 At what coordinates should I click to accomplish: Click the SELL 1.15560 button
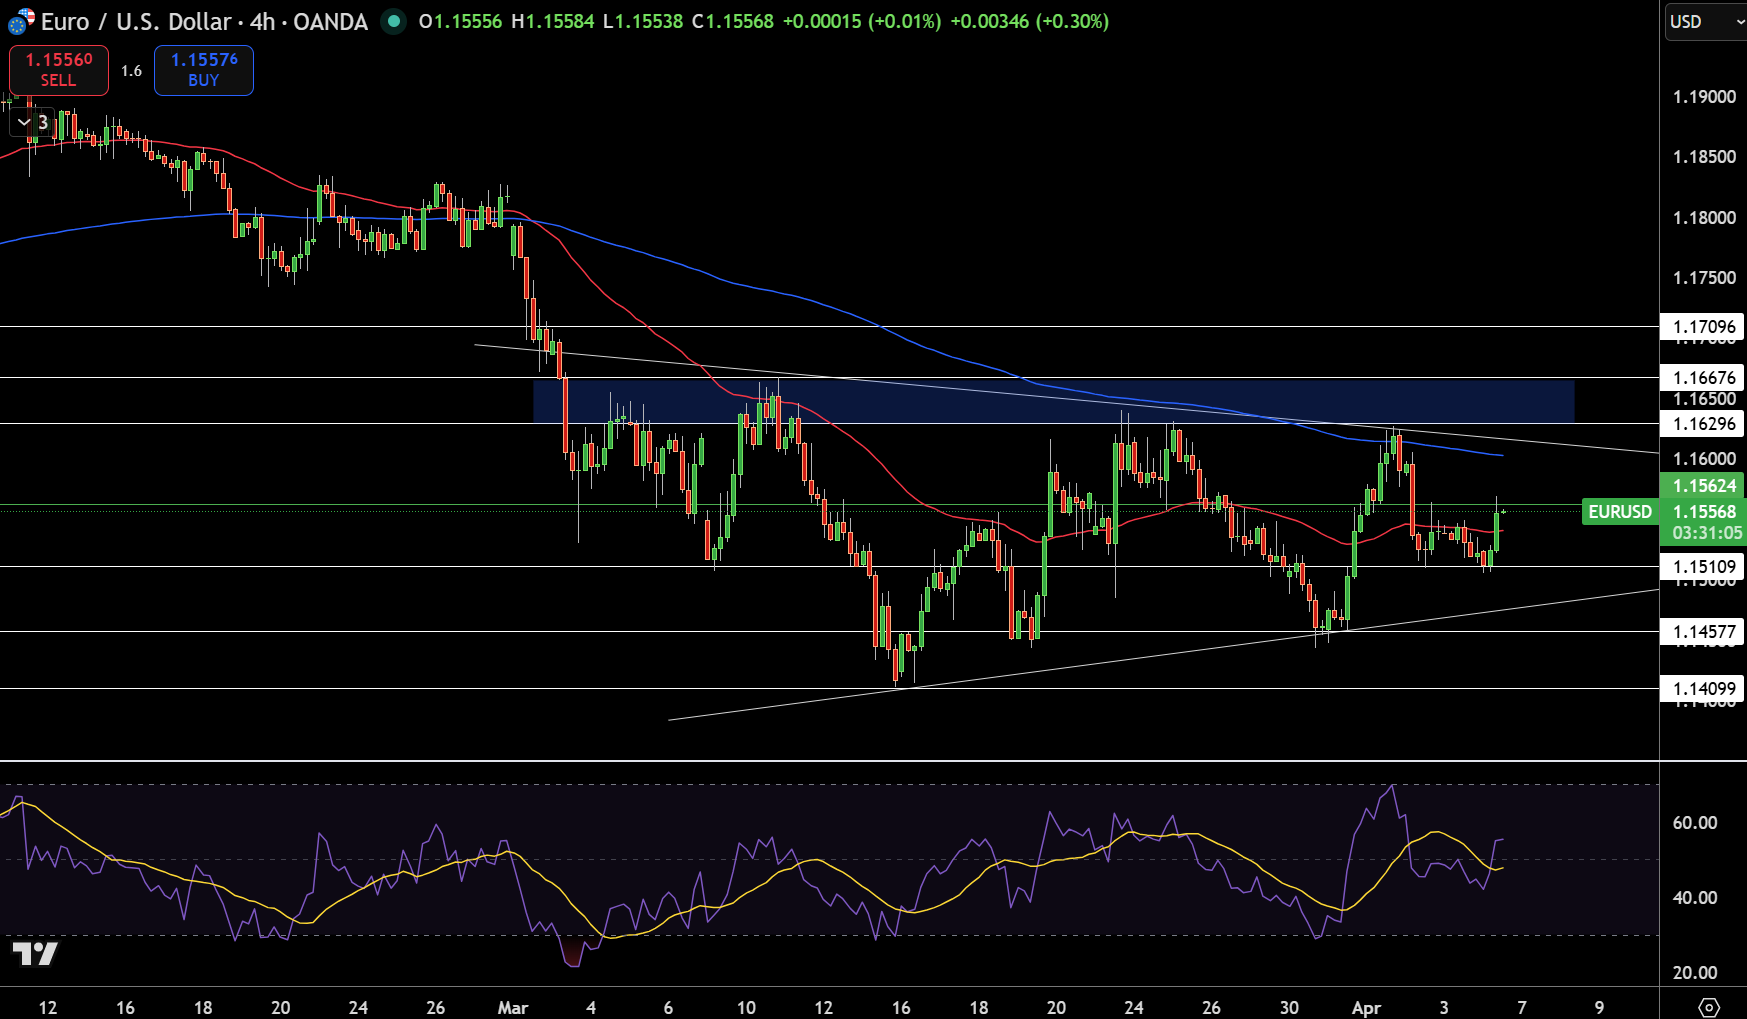tap(59, 70)
